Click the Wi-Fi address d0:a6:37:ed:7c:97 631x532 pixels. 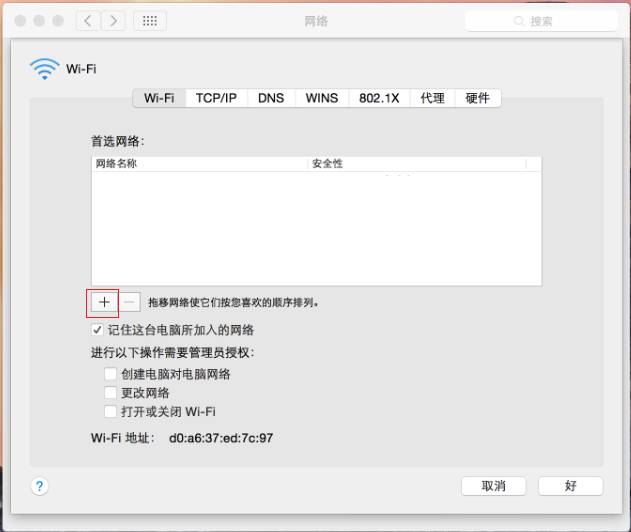click(x=221, y=438)
